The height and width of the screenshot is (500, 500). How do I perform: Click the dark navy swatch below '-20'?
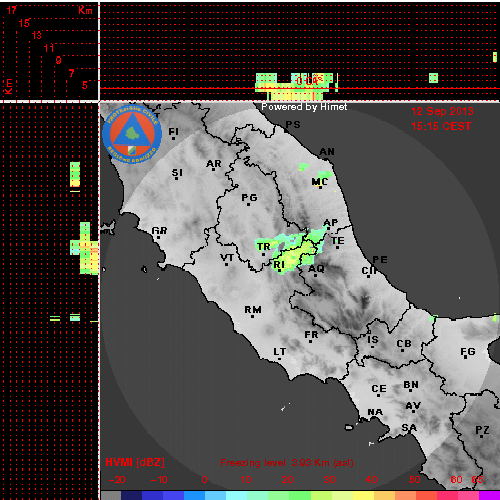click(x=132, y=495)
